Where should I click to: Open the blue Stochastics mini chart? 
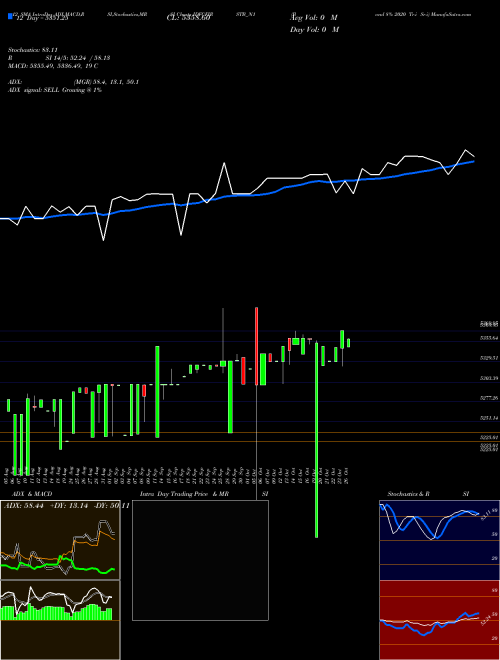(x=439, y=540)
